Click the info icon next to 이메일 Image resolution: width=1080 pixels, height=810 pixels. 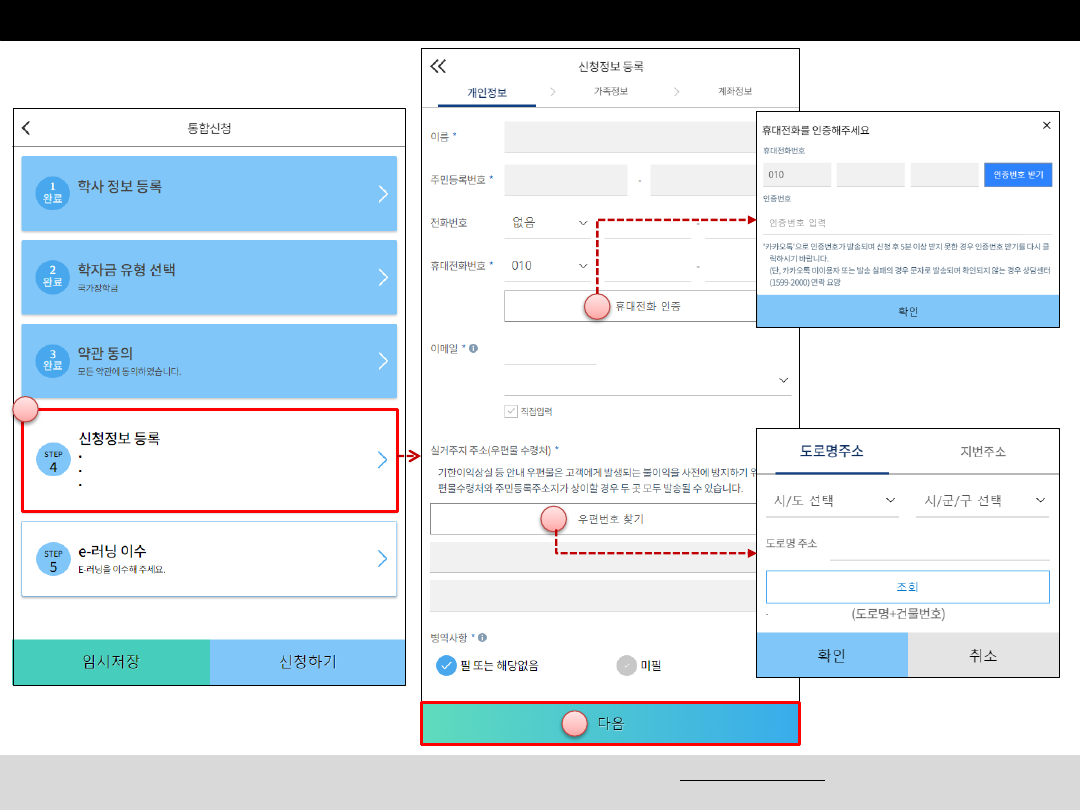473,349
